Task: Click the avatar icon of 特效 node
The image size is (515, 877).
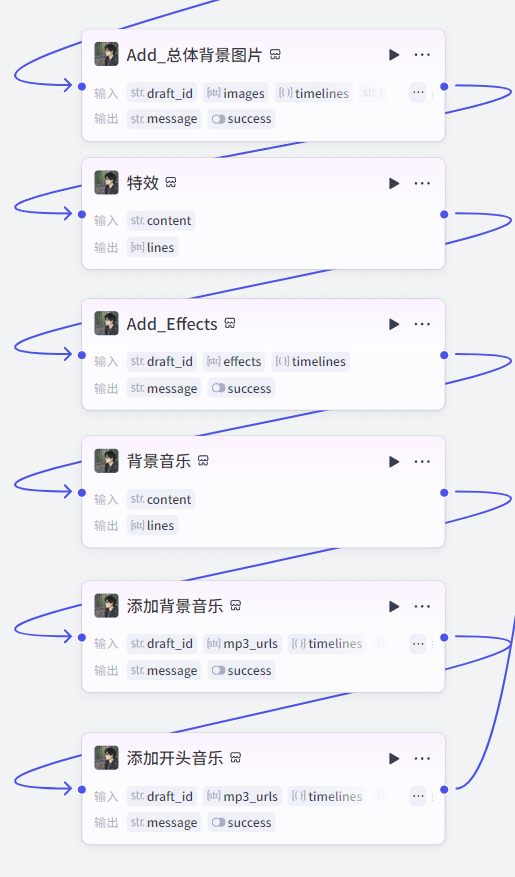Action: click(106, 183)
